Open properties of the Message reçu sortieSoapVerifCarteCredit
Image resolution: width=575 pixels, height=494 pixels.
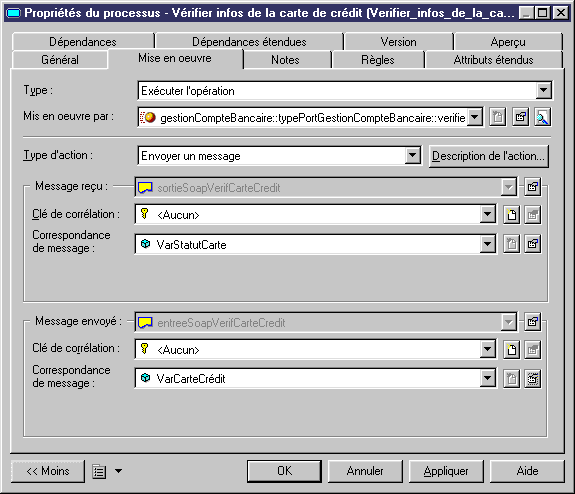point(532,187)
